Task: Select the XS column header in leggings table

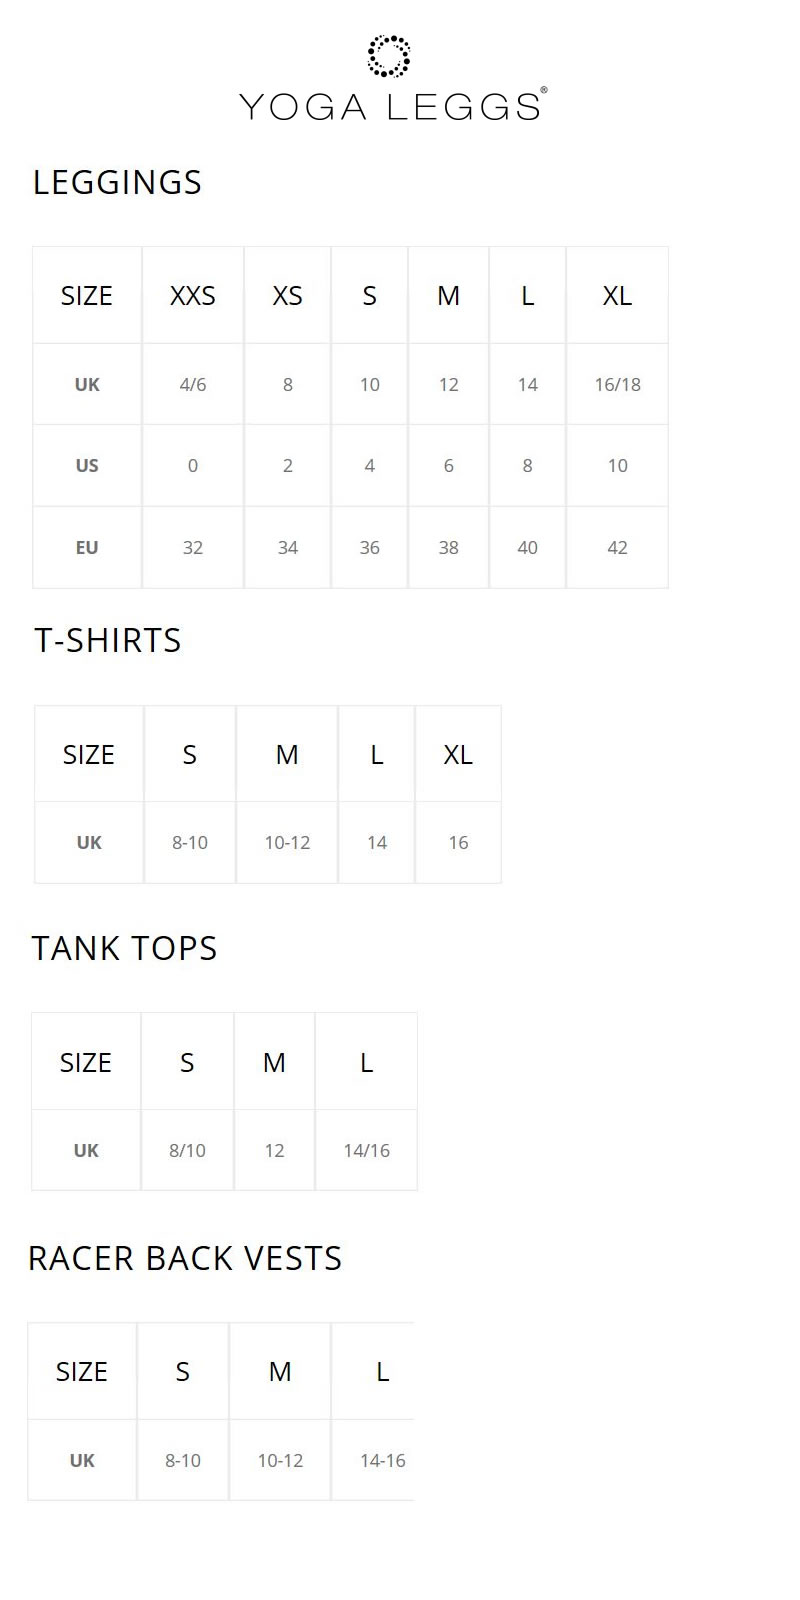Action: tap(287, 295)
